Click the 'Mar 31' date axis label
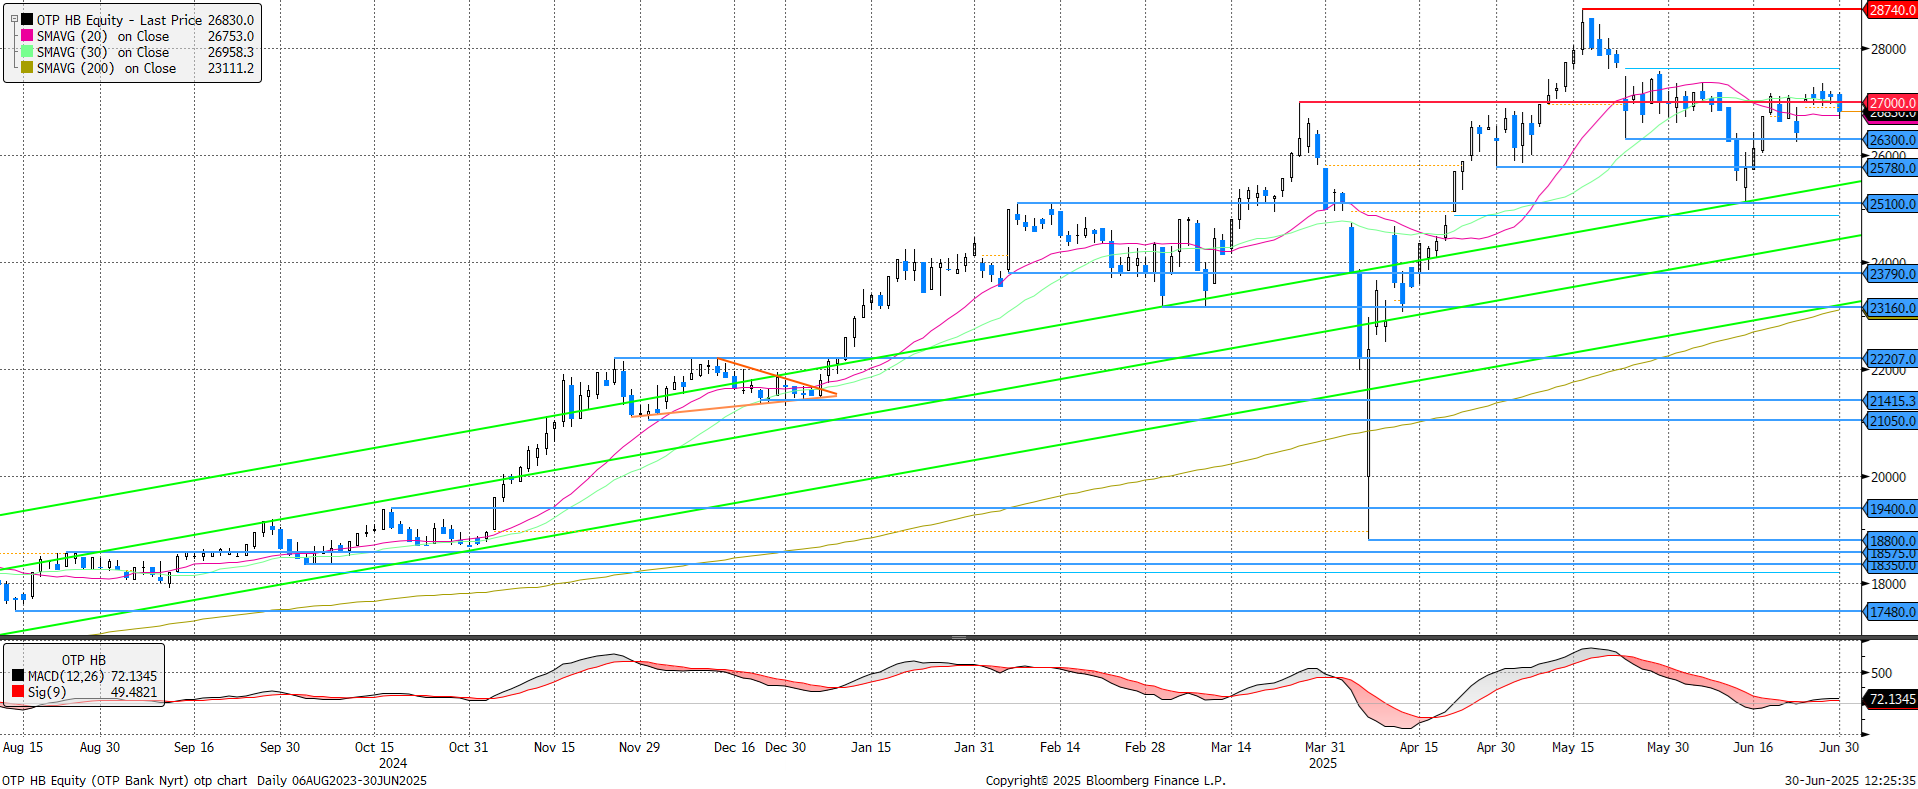 (1325, 747)
